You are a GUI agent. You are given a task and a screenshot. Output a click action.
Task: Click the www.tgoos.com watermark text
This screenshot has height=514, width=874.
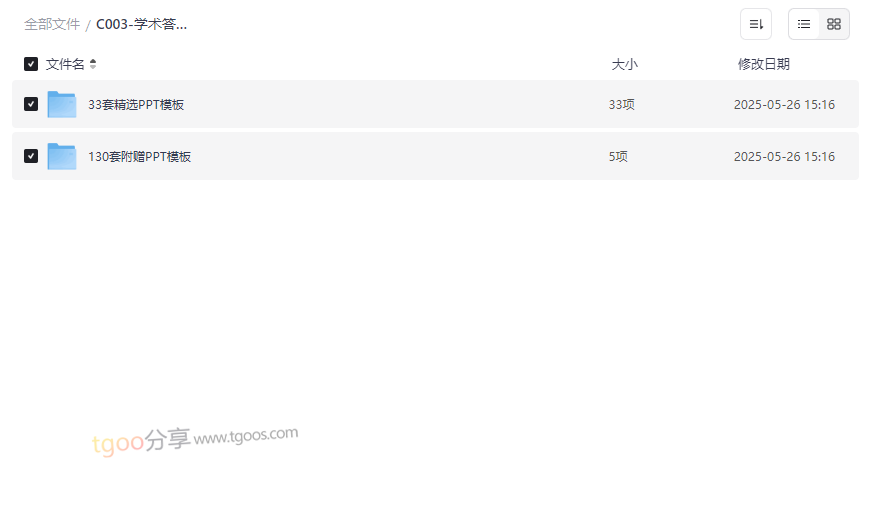[246, 435]
